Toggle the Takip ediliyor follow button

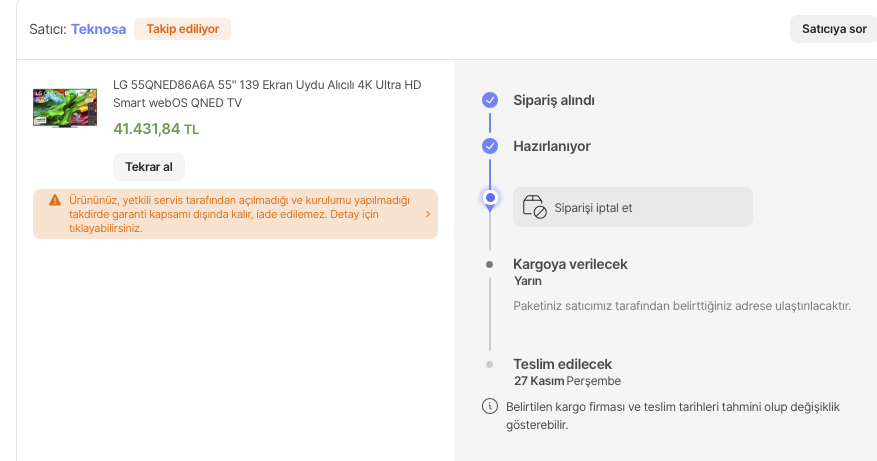[x=182, y=29]
